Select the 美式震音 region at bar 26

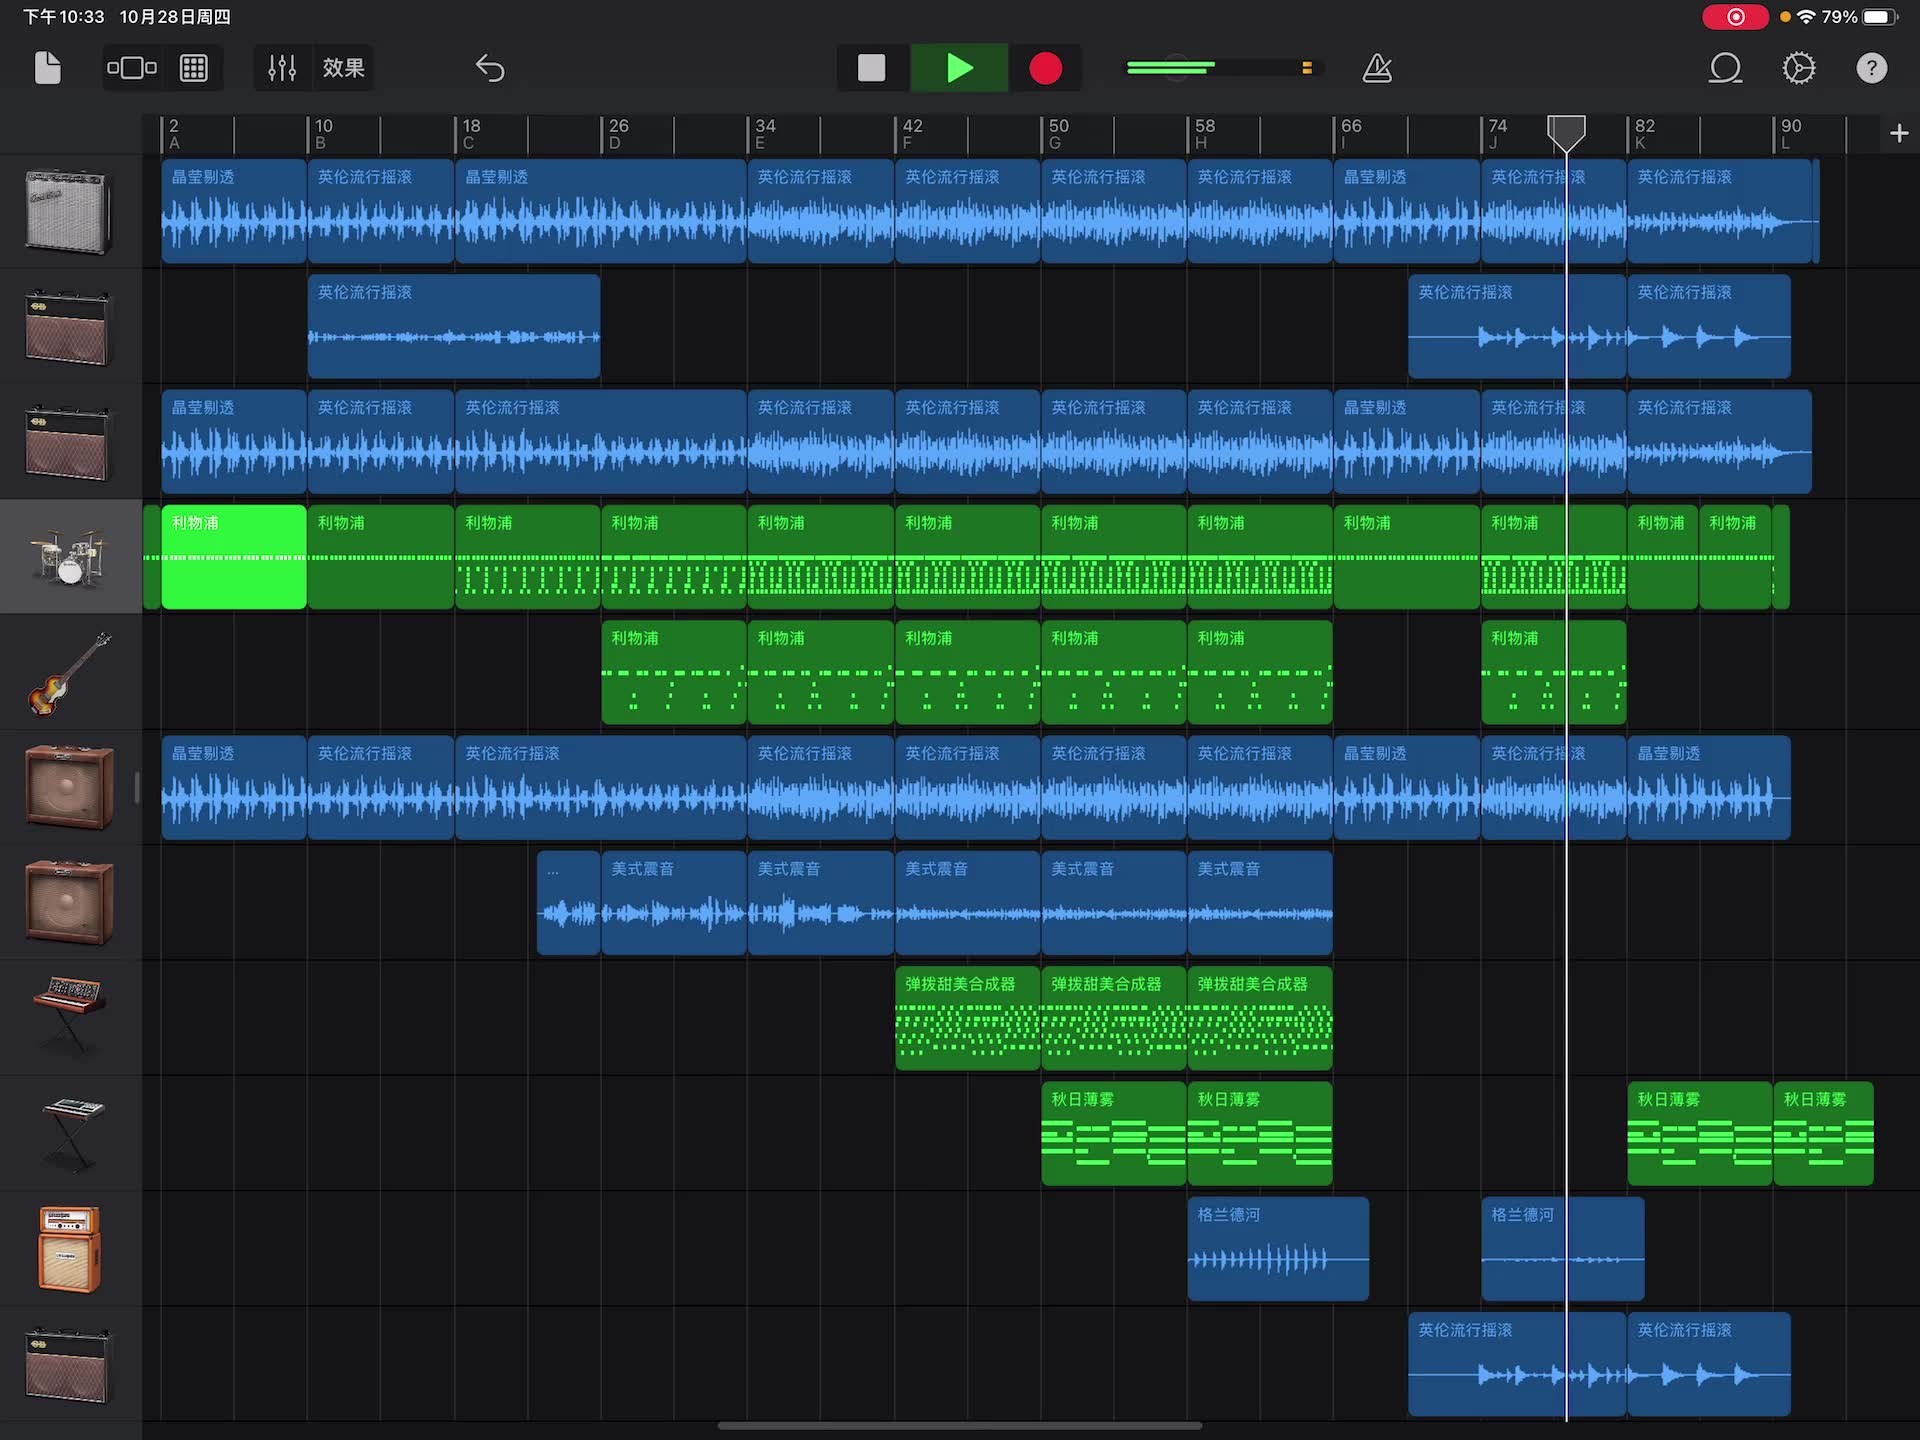[x=673, y=902]
